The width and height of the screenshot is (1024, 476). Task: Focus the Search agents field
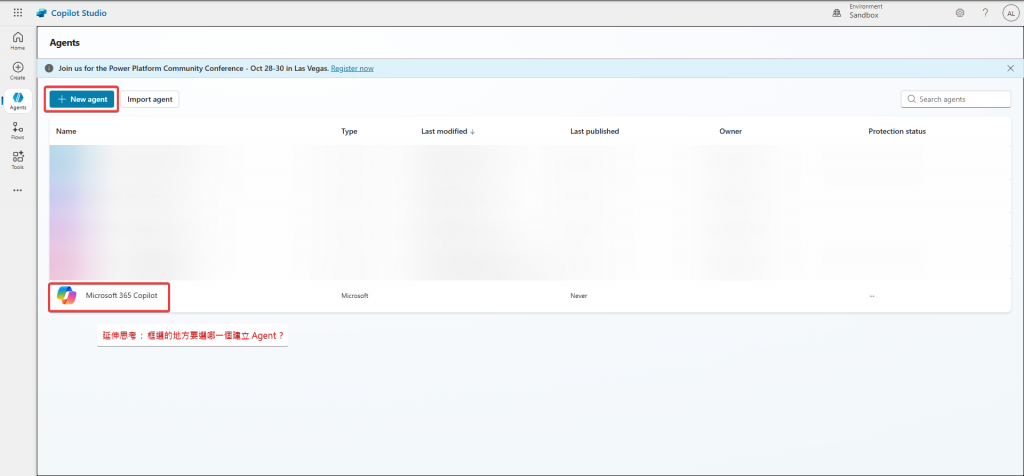956,99
